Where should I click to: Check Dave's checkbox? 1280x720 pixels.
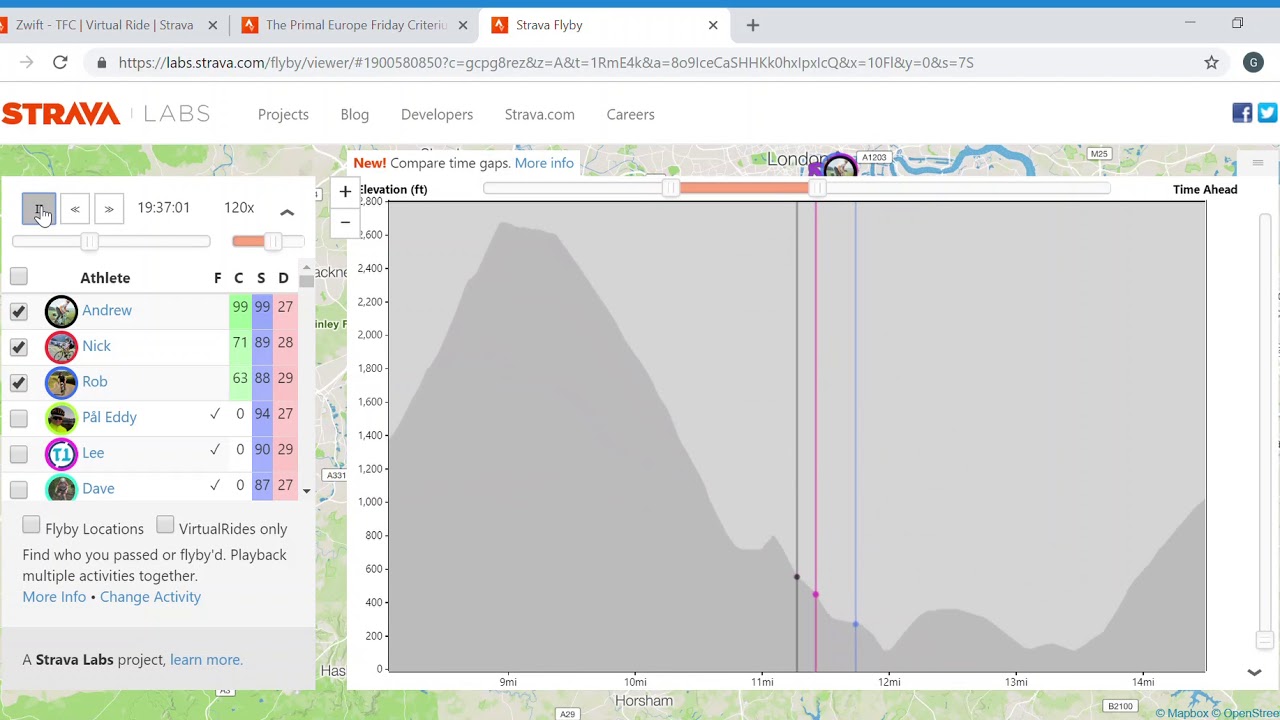click(x=18, y=489)
